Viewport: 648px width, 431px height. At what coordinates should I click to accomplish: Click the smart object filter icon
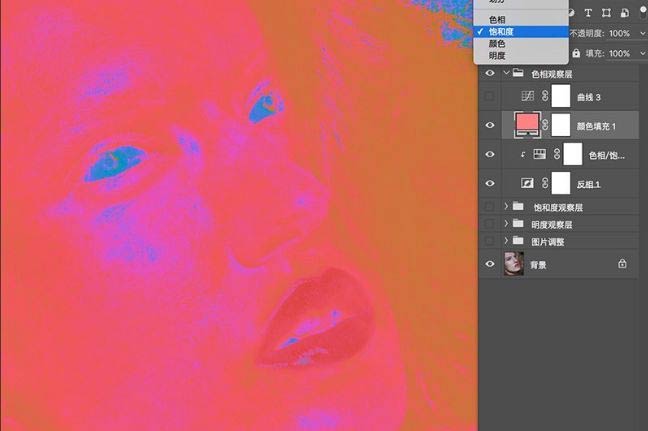[x=626, y=13]
